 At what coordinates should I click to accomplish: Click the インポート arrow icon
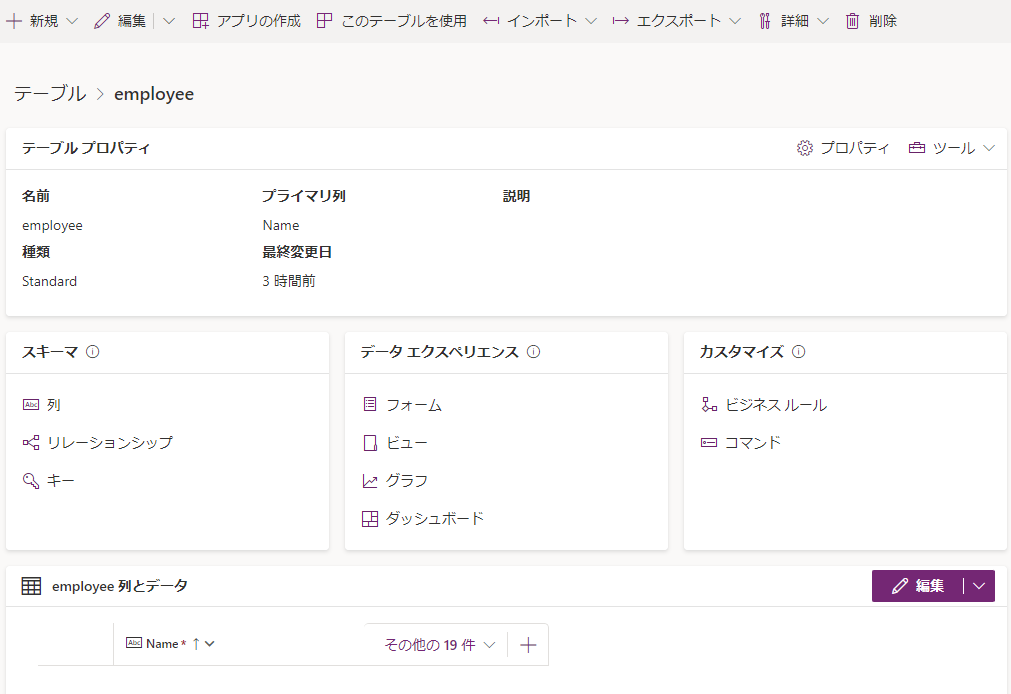point(491,21)
